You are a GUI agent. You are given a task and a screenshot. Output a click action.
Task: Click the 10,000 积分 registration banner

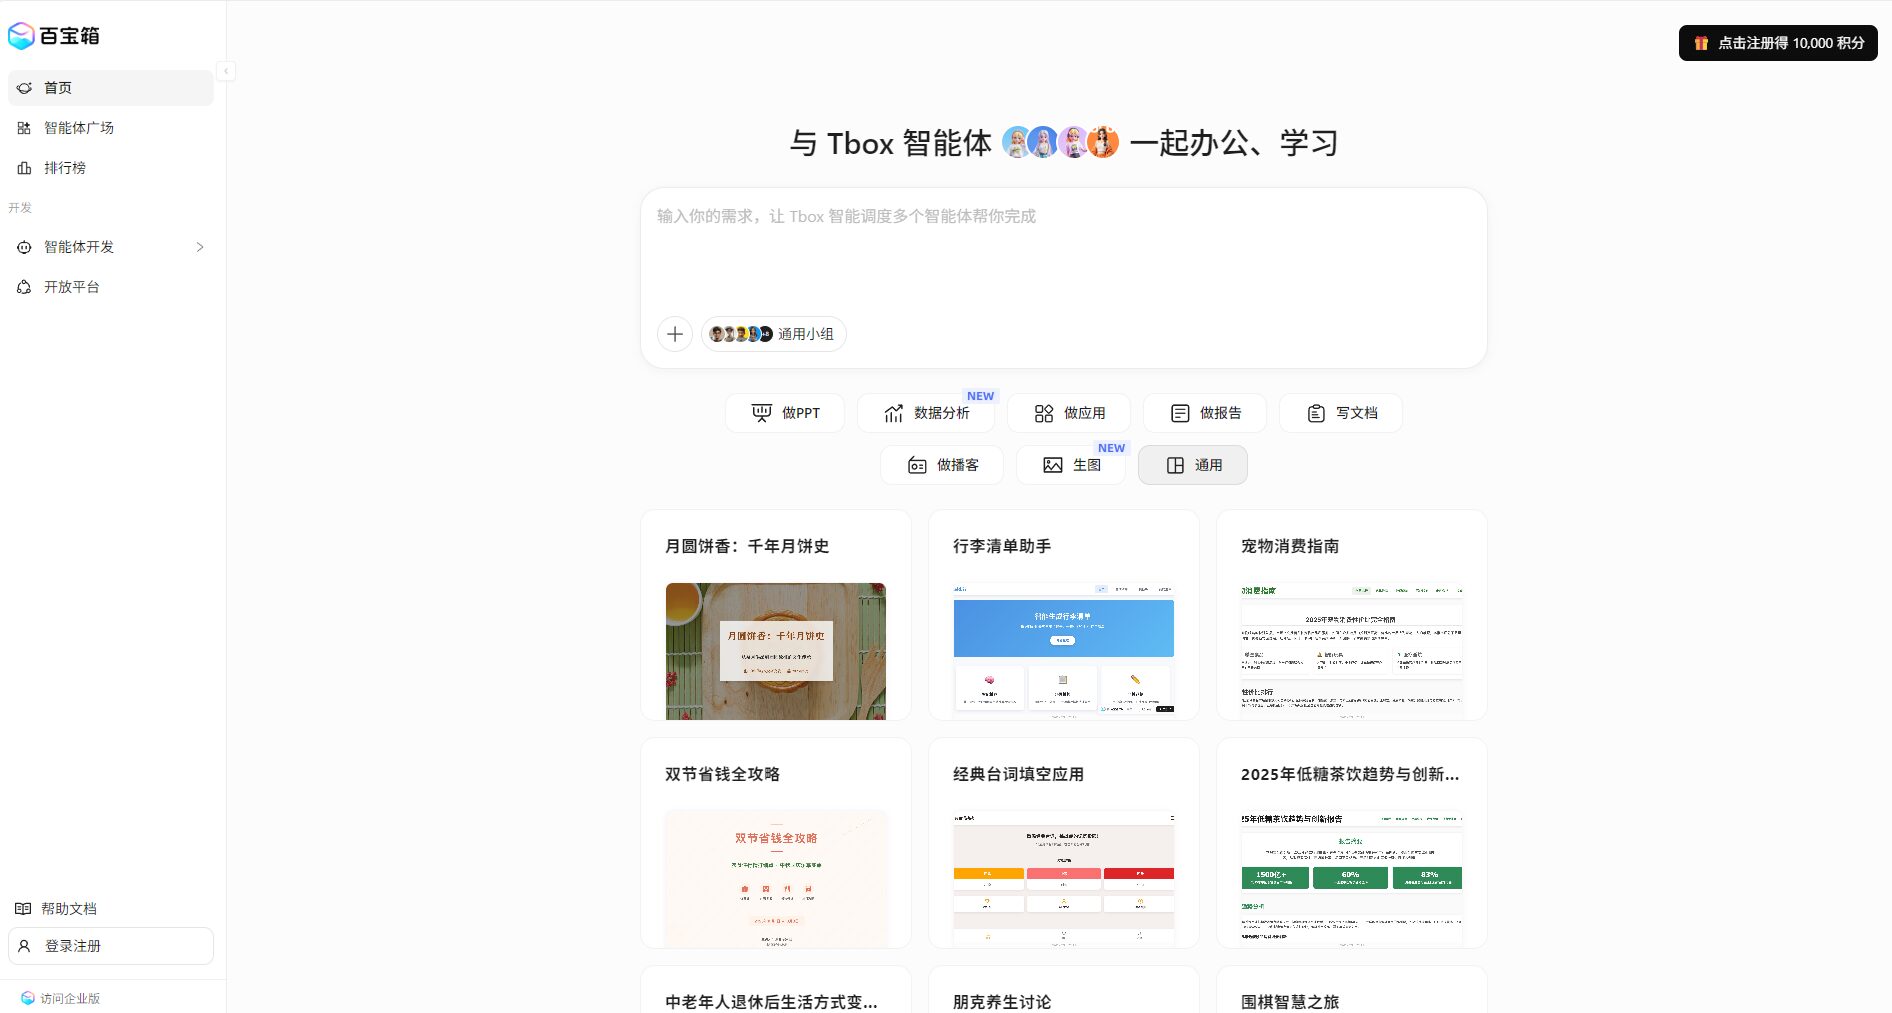click(x=1778, y=43)
